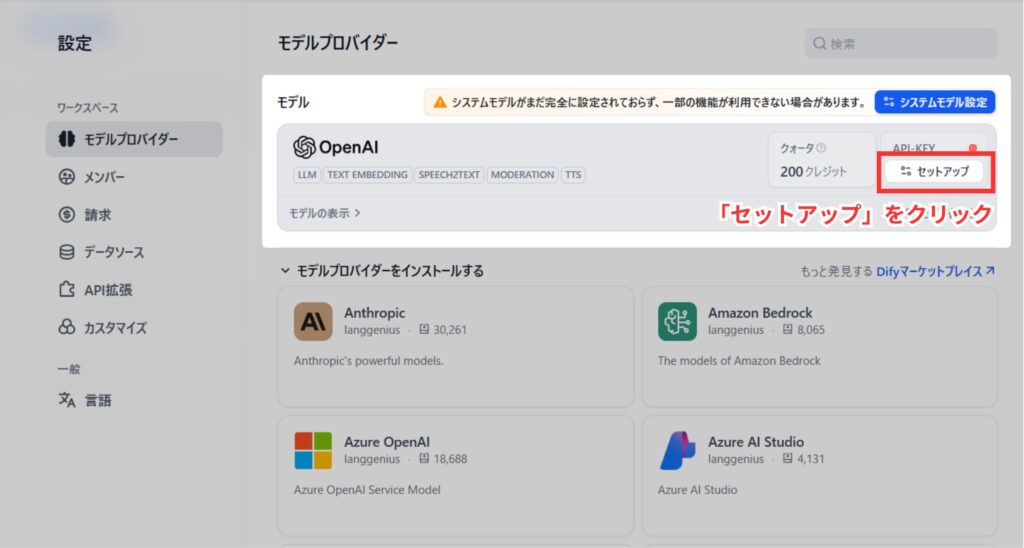Click the database icon beside データソース

(x=67, y=252)
